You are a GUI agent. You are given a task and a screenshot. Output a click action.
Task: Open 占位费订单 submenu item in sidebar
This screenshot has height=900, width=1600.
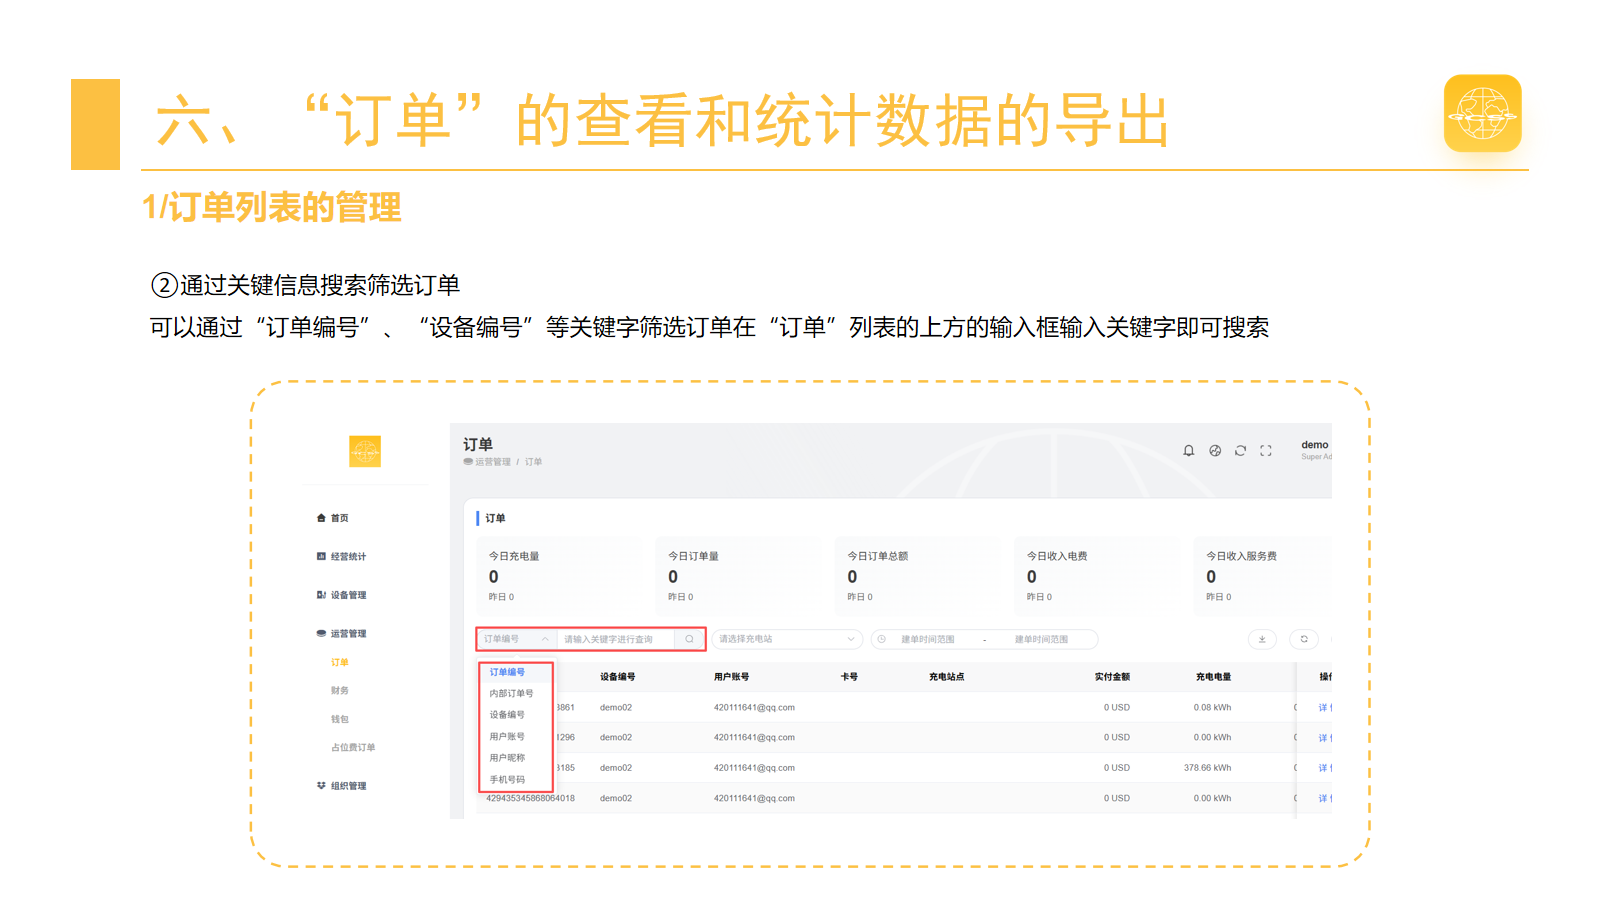(353, 747)
